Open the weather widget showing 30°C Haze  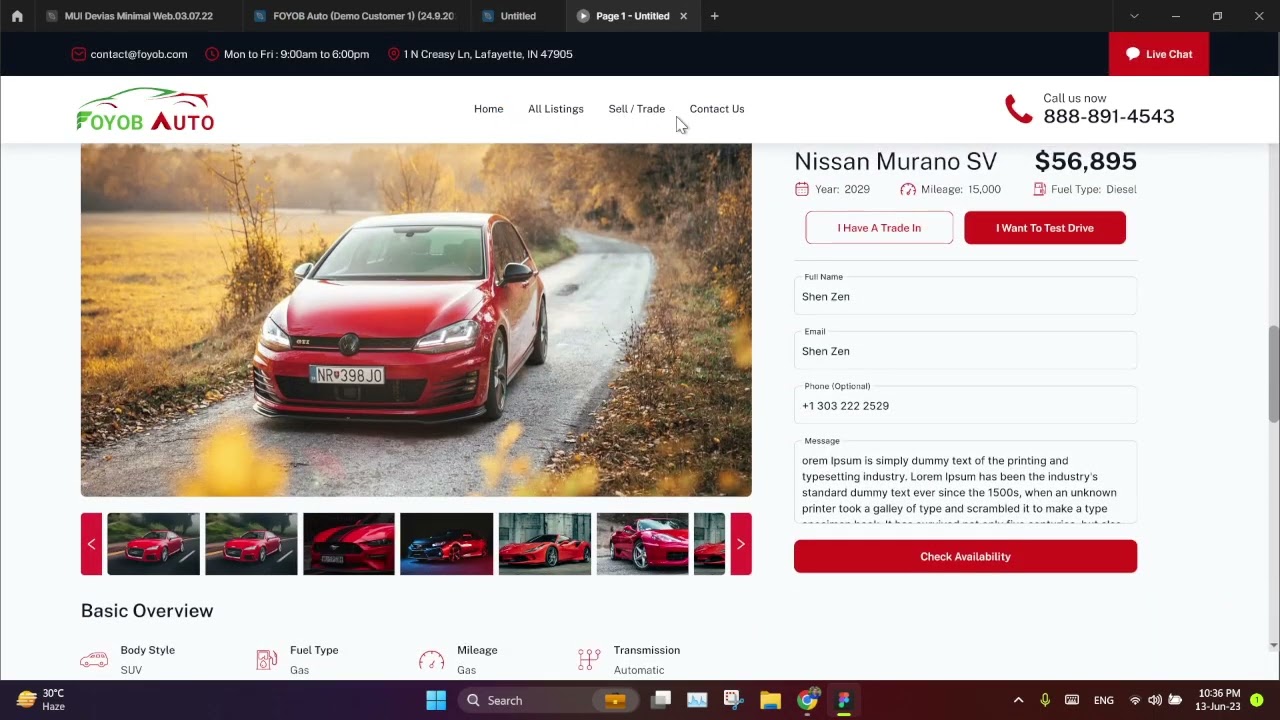tap(41, 700)
